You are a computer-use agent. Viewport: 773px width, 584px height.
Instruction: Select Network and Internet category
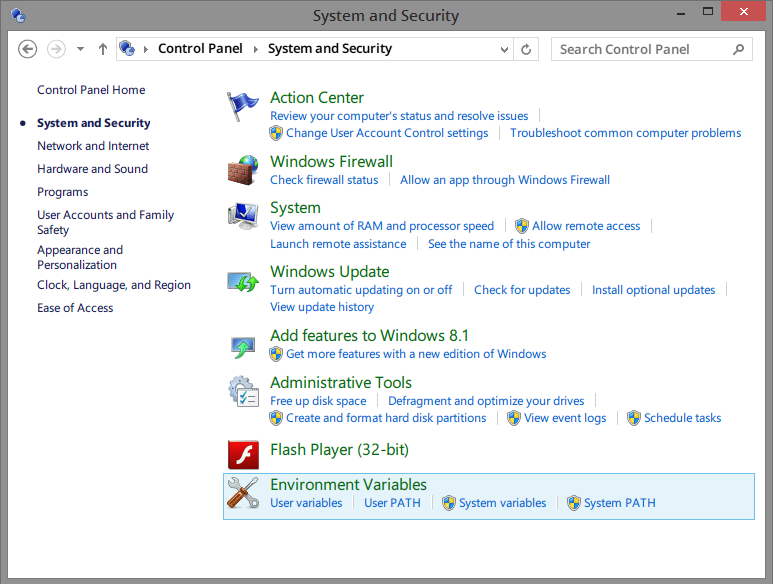[x=93, y=146]
